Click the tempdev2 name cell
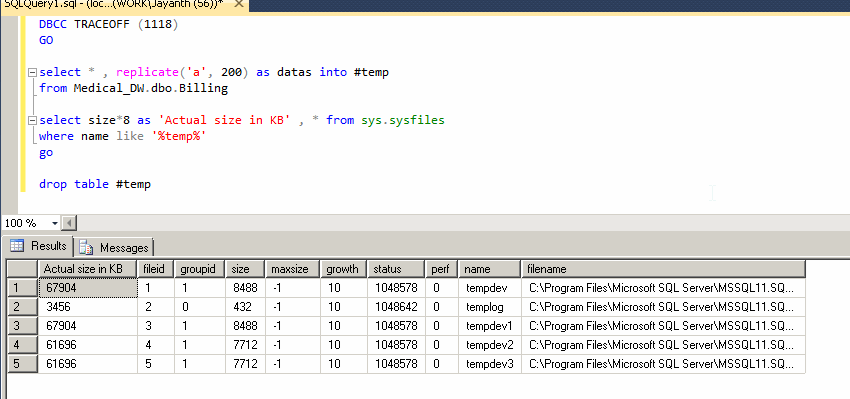The image size is (850, 399). point(490,345)
